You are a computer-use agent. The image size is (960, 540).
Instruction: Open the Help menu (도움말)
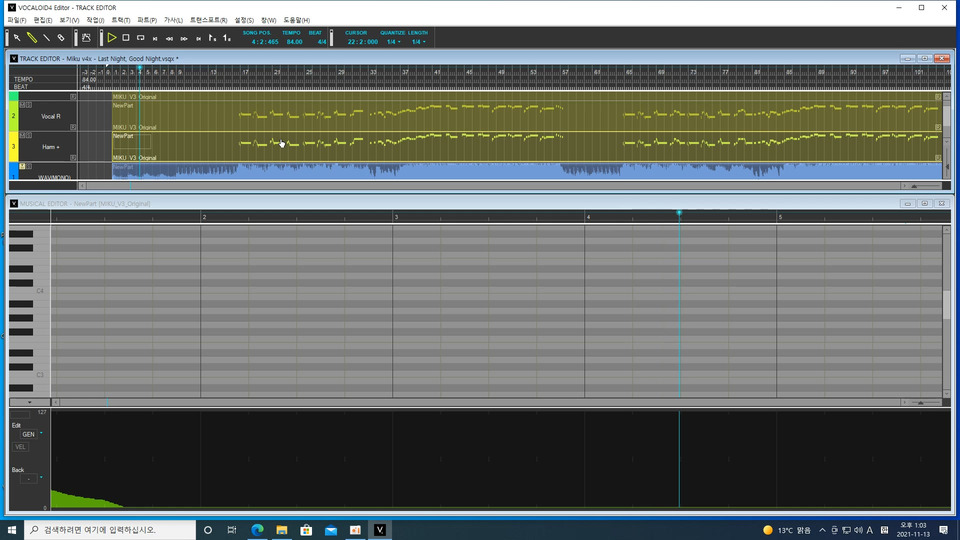(x=296, y=20)
